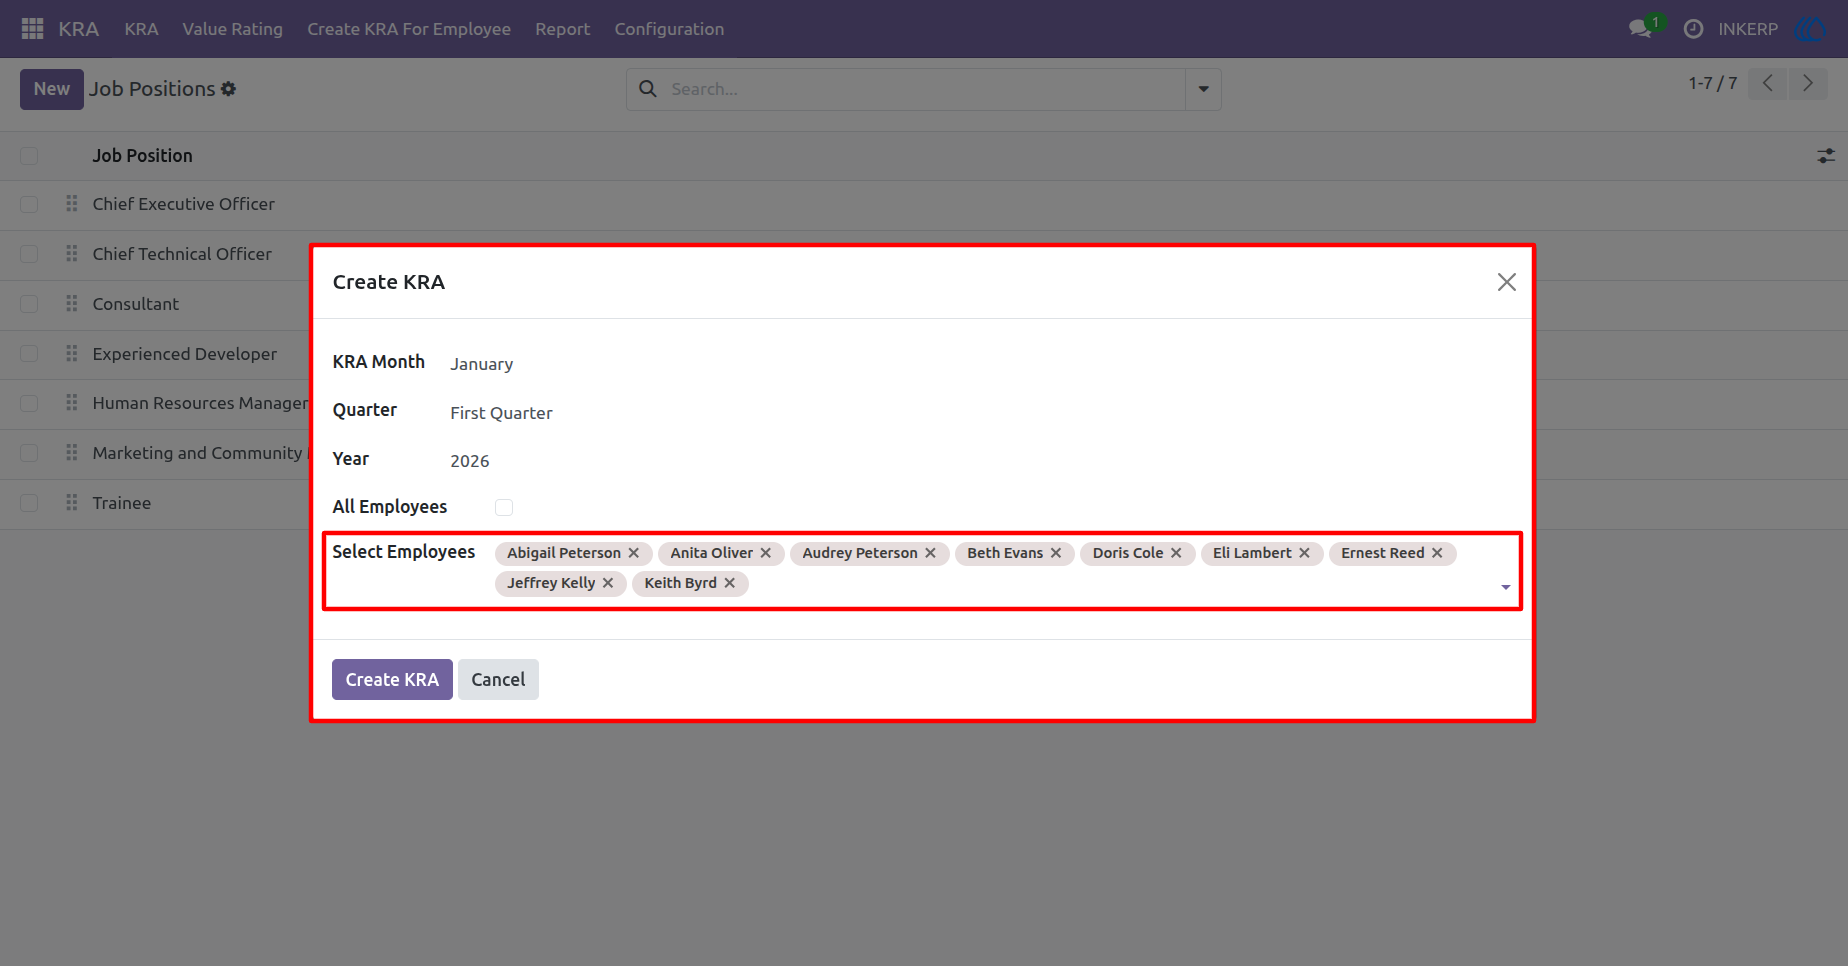Go to previous page arrow
Image resolution: width=1848 pixels, height=966 pixels.
coord(1768,84)
